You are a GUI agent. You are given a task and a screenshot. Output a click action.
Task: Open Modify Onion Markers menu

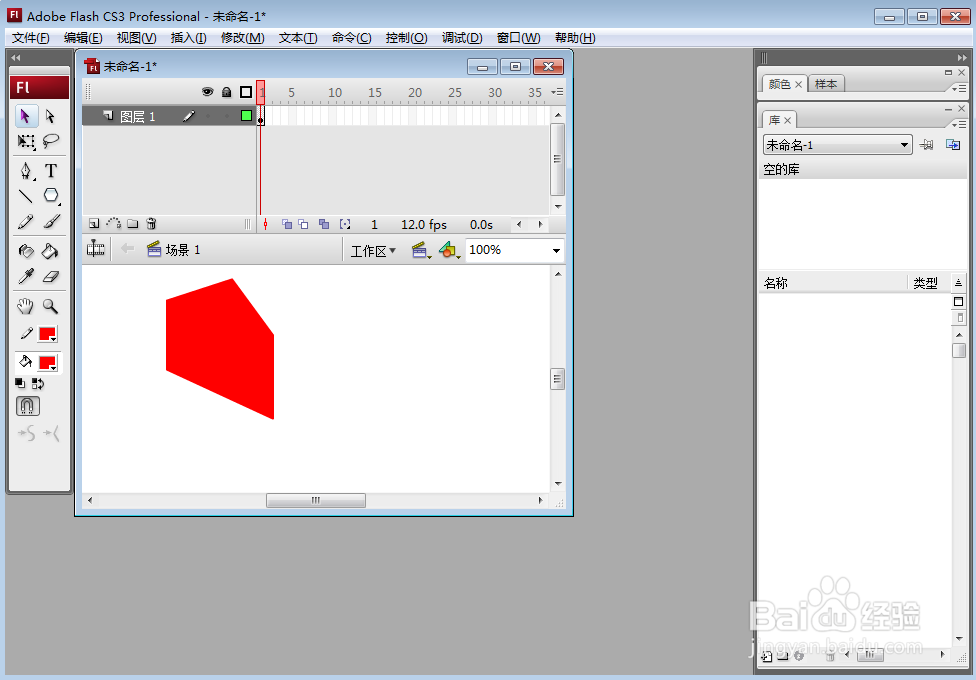[x=345, y=224]
